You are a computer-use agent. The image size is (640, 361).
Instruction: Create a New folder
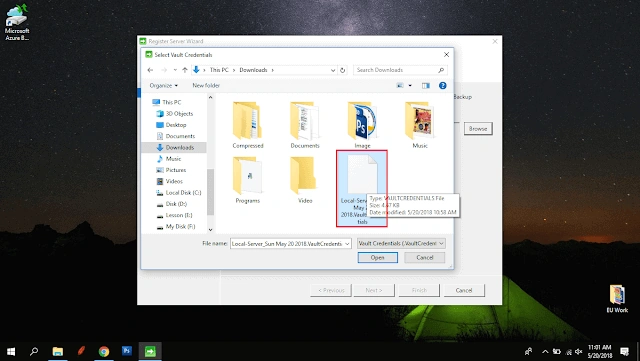[206, 85]
